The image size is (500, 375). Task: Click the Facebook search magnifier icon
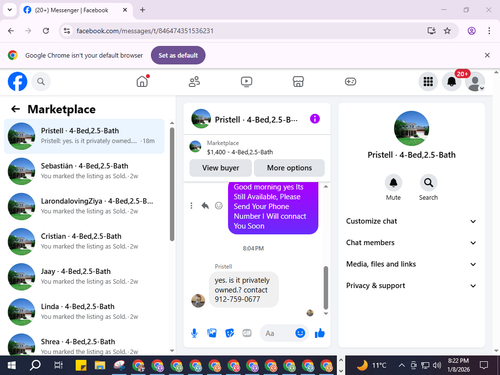[x=41, y=81]
